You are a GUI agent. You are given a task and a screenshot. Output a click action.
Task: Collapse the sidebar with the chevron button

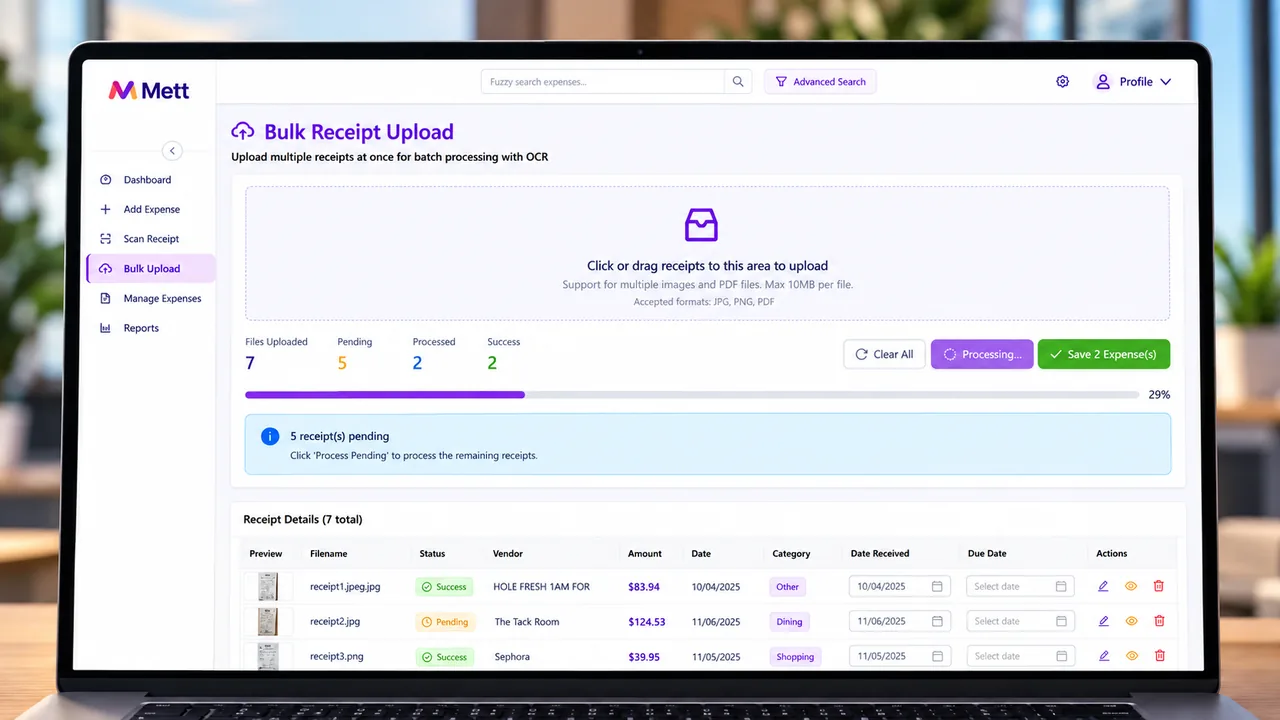[172, 151]
